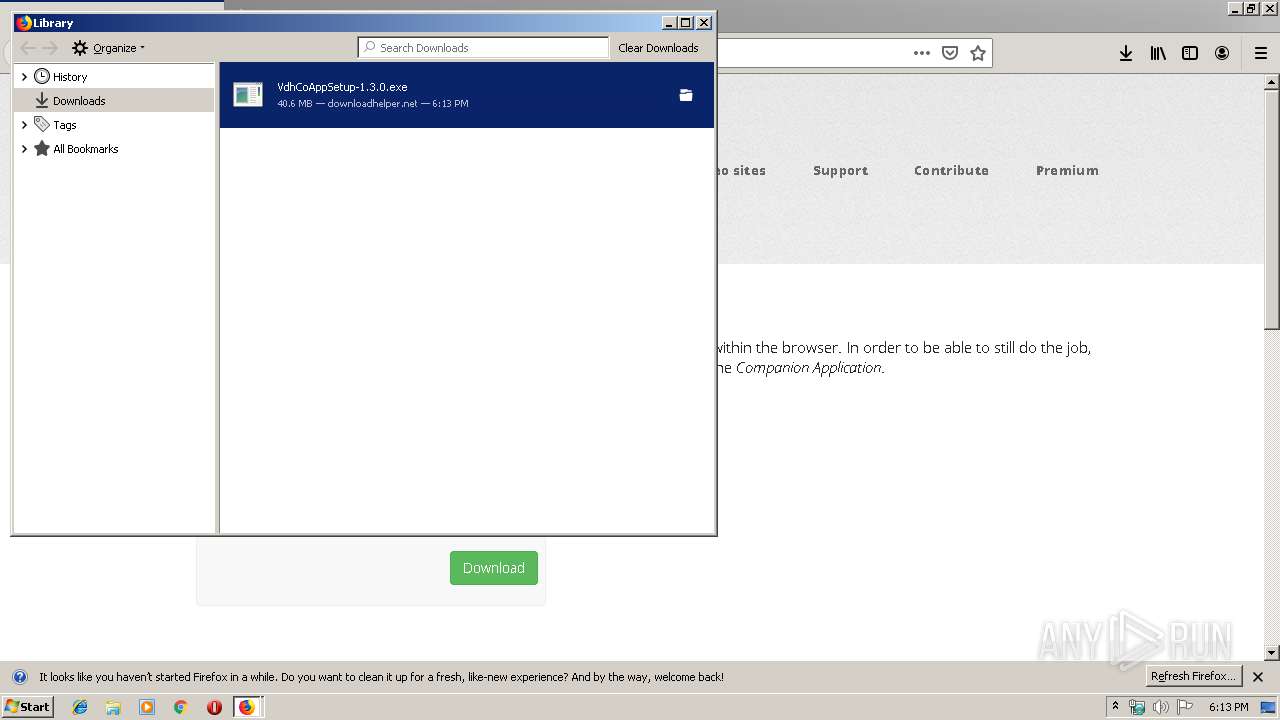Expand the History tree node

(x=24, y=77)
